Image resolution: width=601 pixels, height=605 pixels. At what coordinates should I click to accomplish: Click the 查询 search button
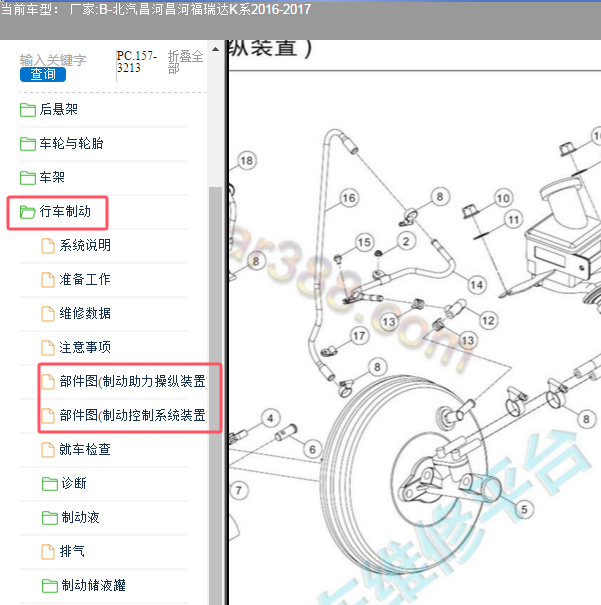coord(43,74)
